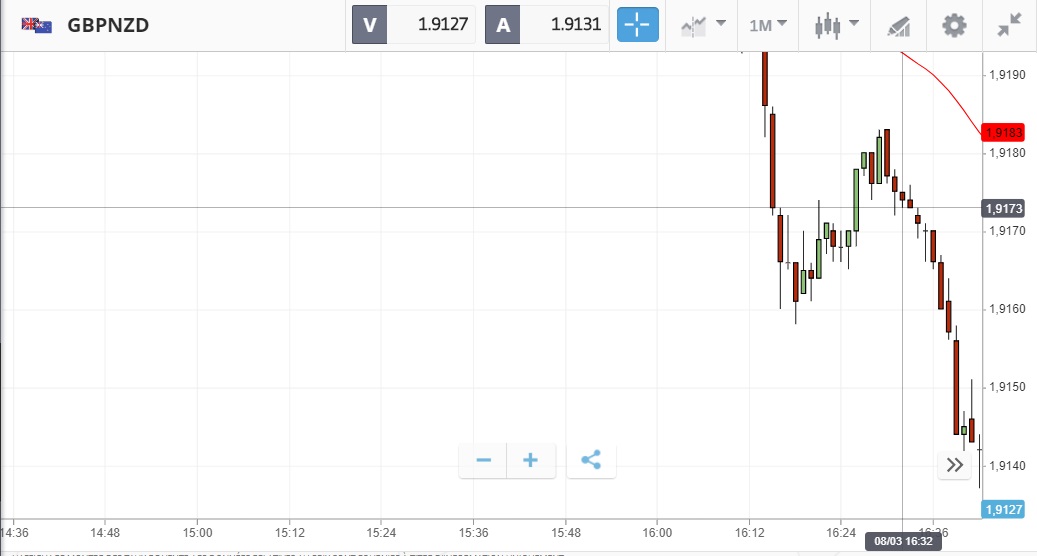Screen dimensions: 1037x556
Task: Jump to latest candle with double-chevron
Action: (954, 464)
